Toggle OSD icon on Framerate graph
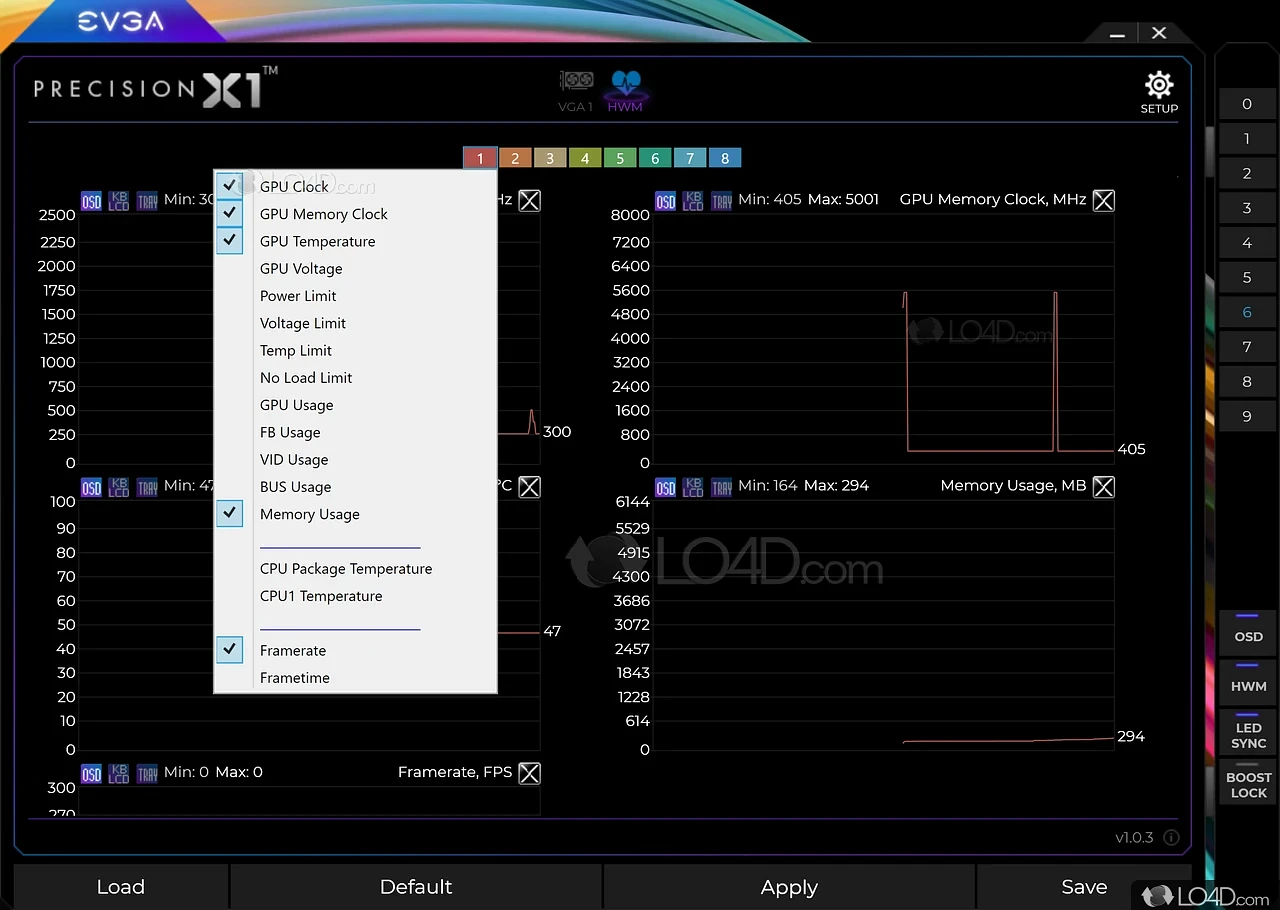The width and height of the screenshot is (1280, 910). [92, 774]
